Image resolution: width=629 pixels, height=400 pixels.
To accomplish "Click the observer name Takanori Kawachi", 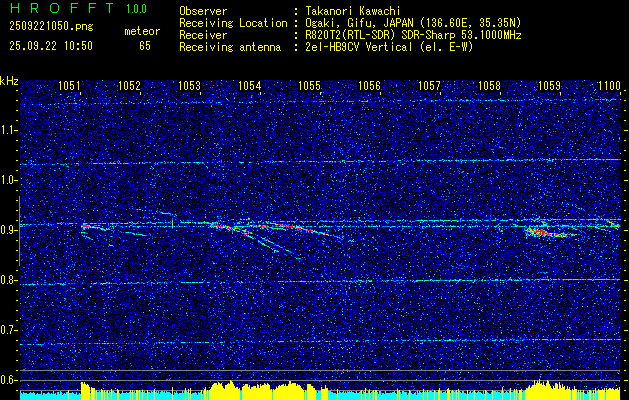I will coord(351,11).
